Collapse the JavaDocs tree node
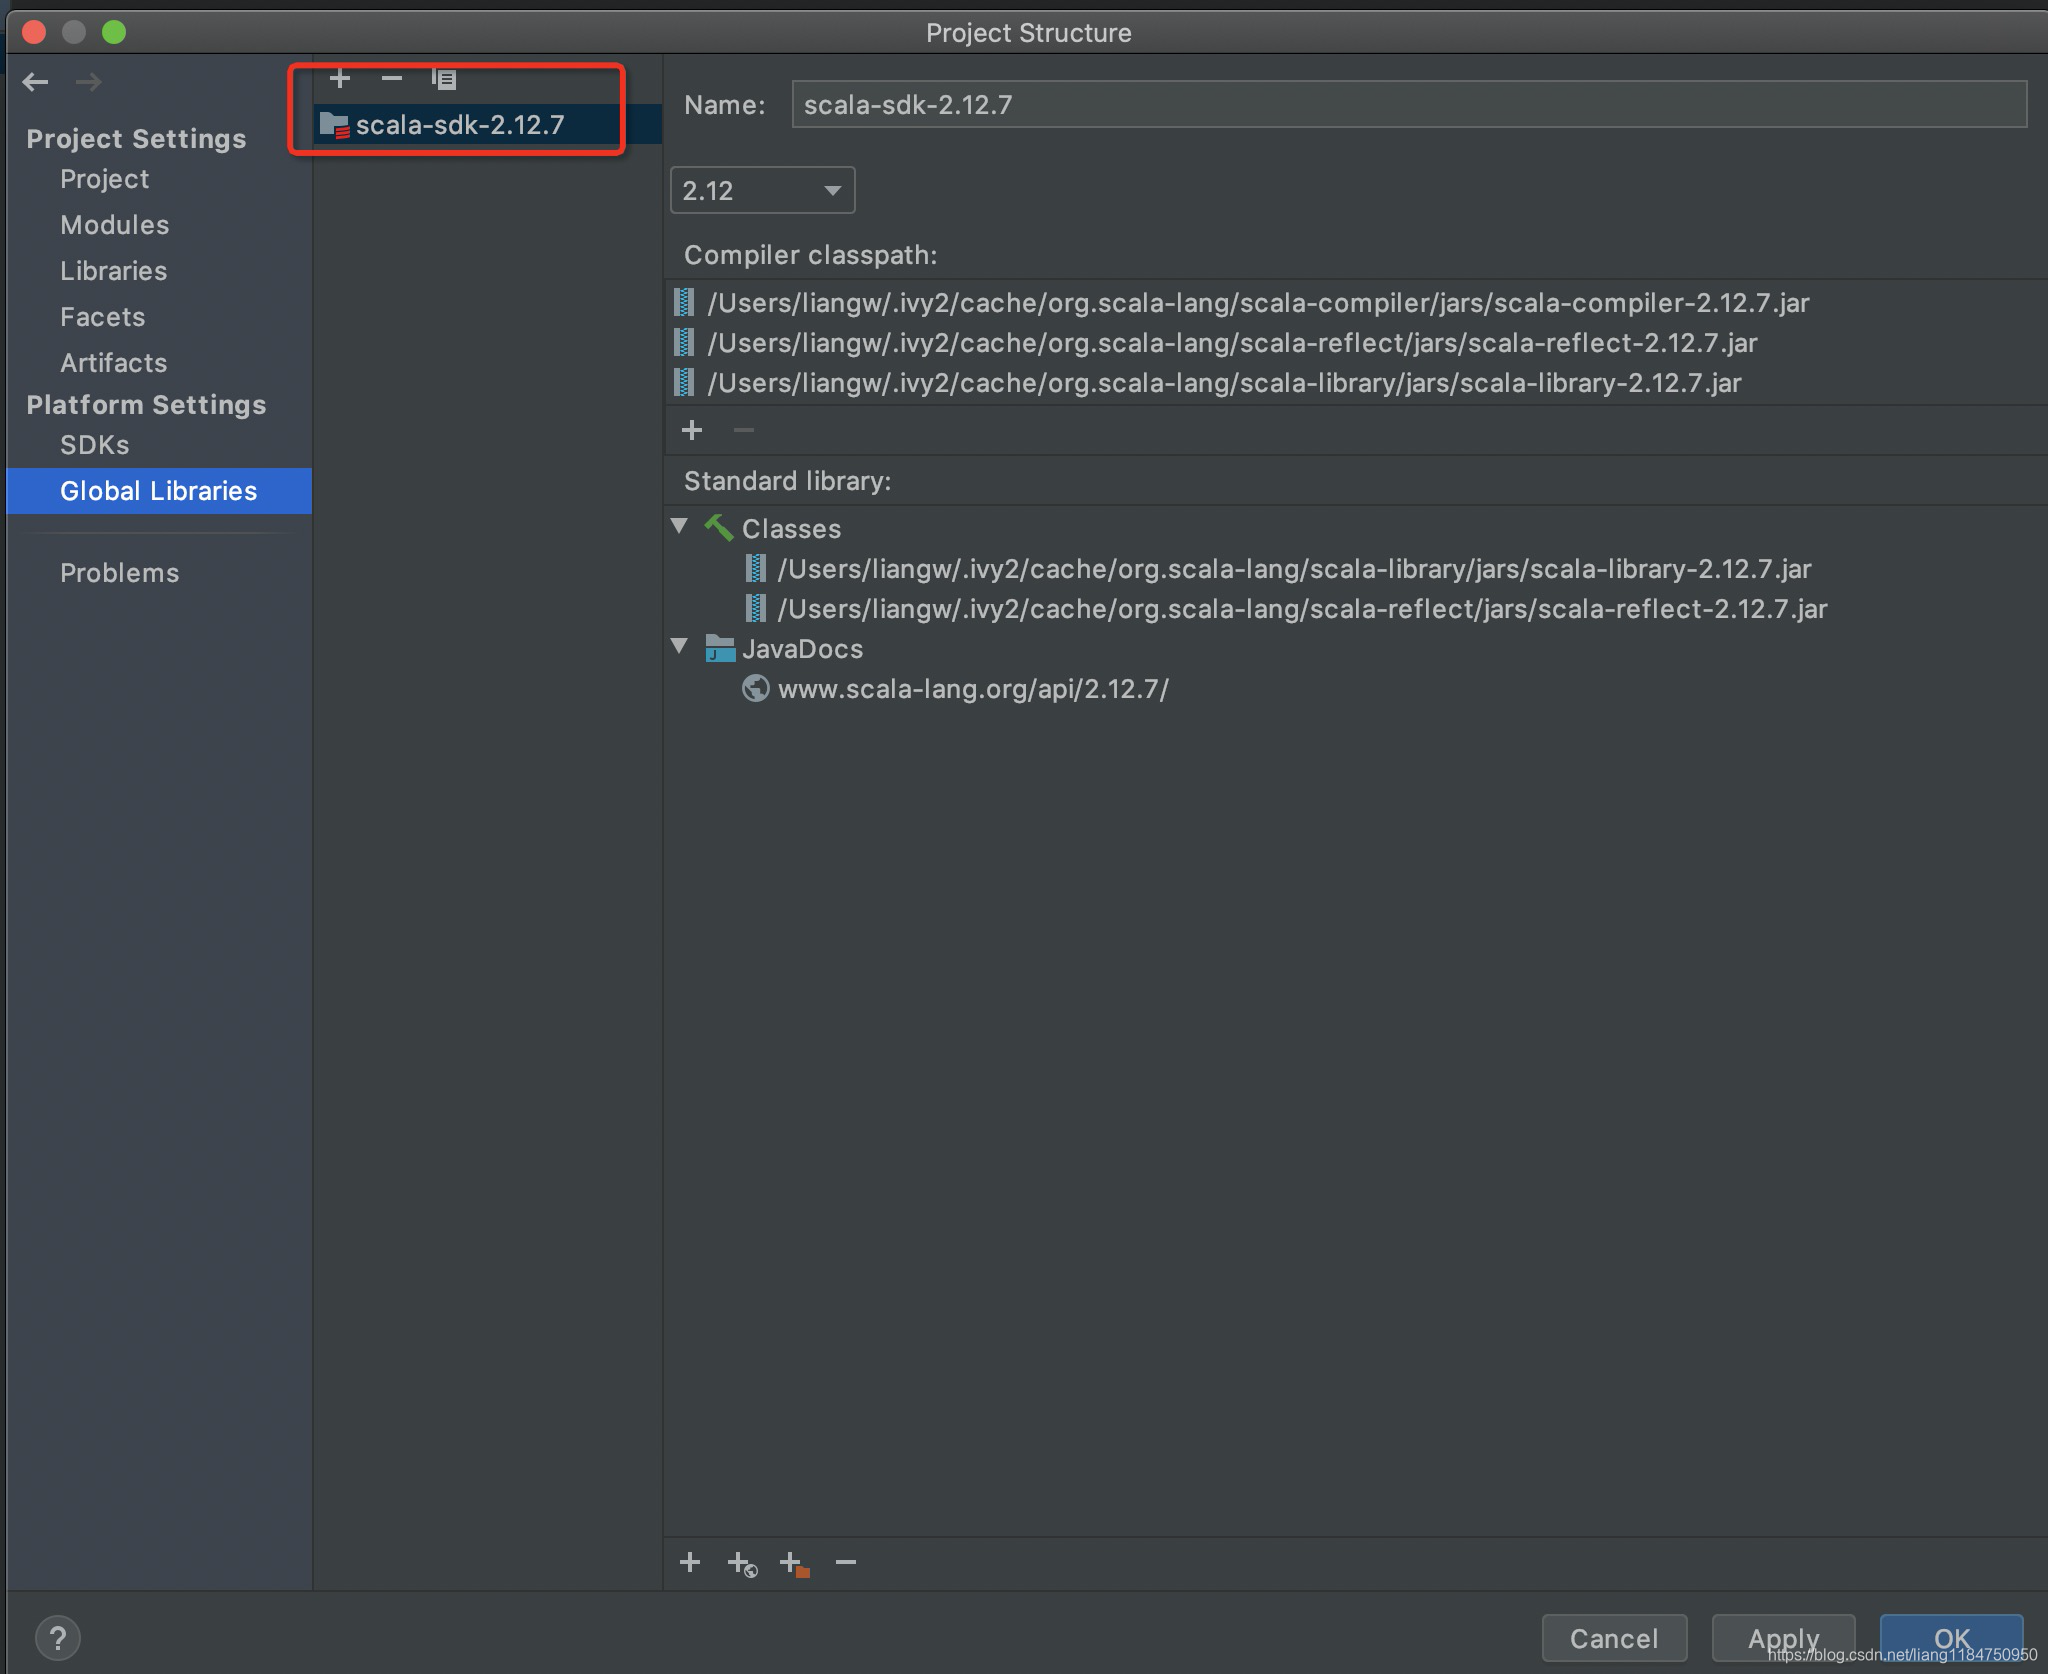The image size is (2048, 1674). point(680,647)
